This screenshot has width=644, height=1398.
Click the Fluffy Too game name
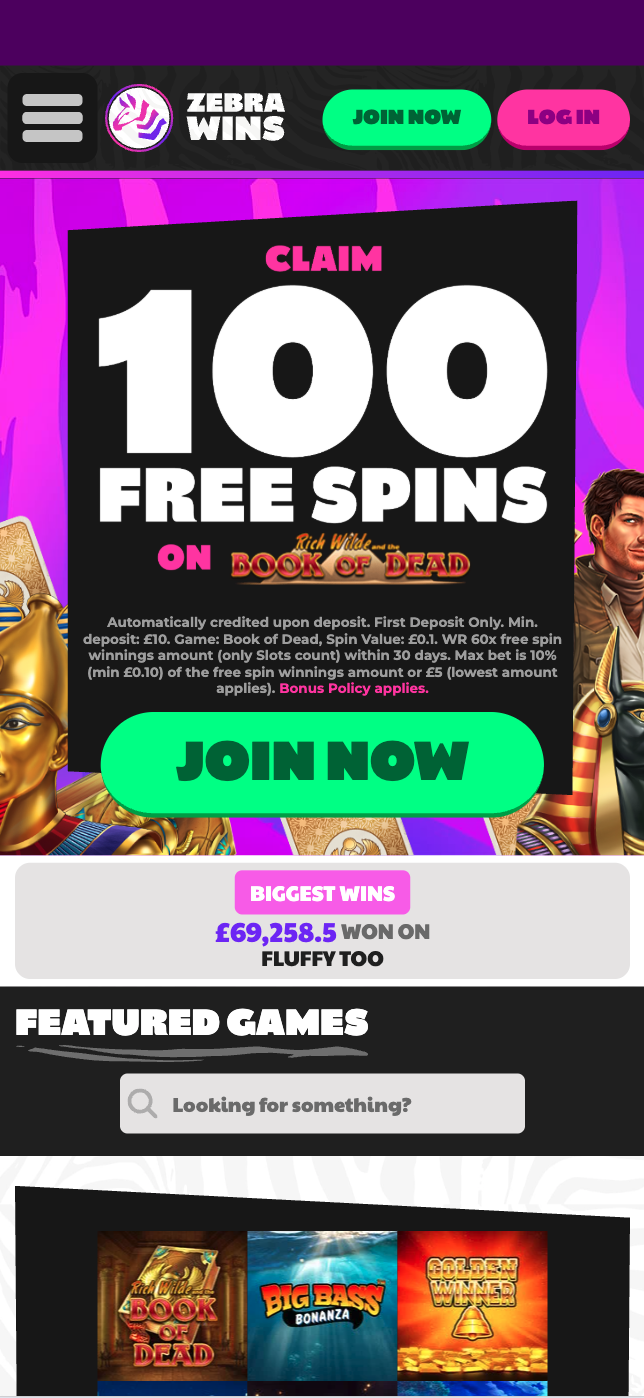[x=322, y=959]
